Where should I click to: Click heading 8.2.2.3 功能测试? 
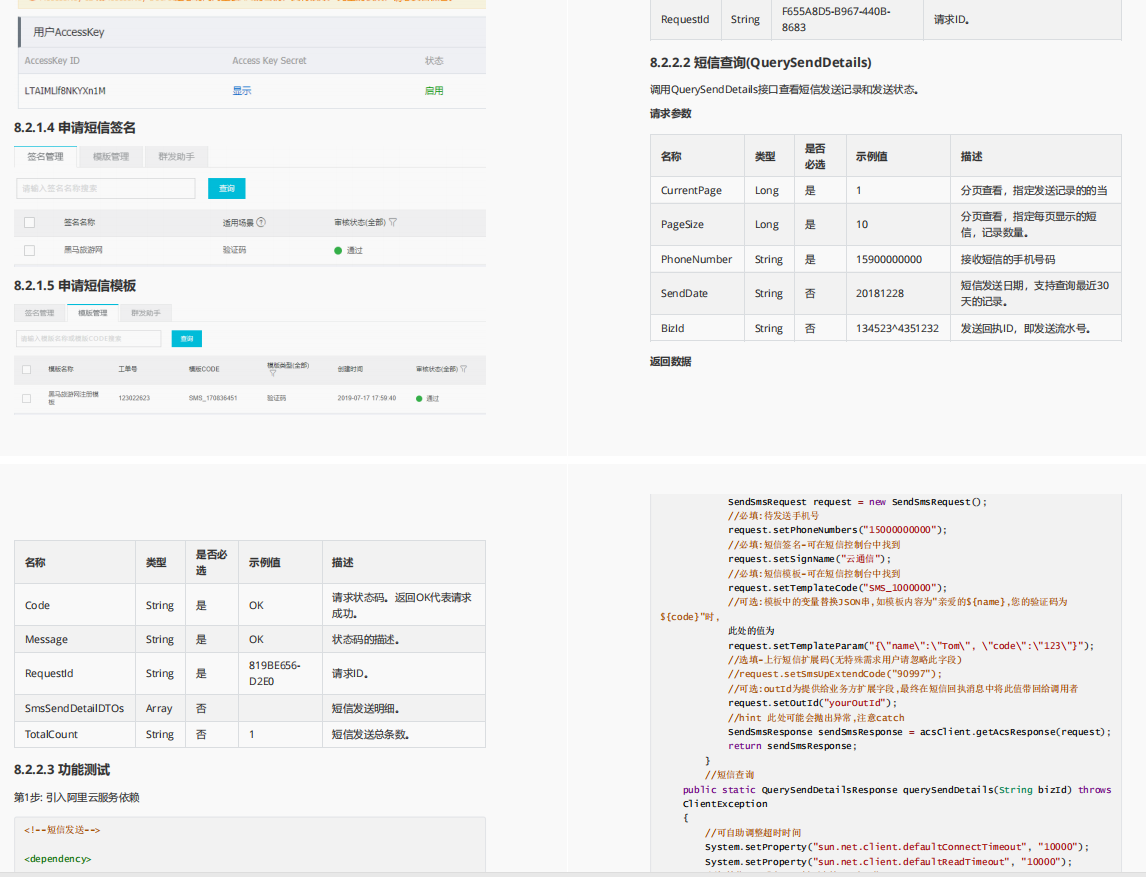[x=61, y=770]
